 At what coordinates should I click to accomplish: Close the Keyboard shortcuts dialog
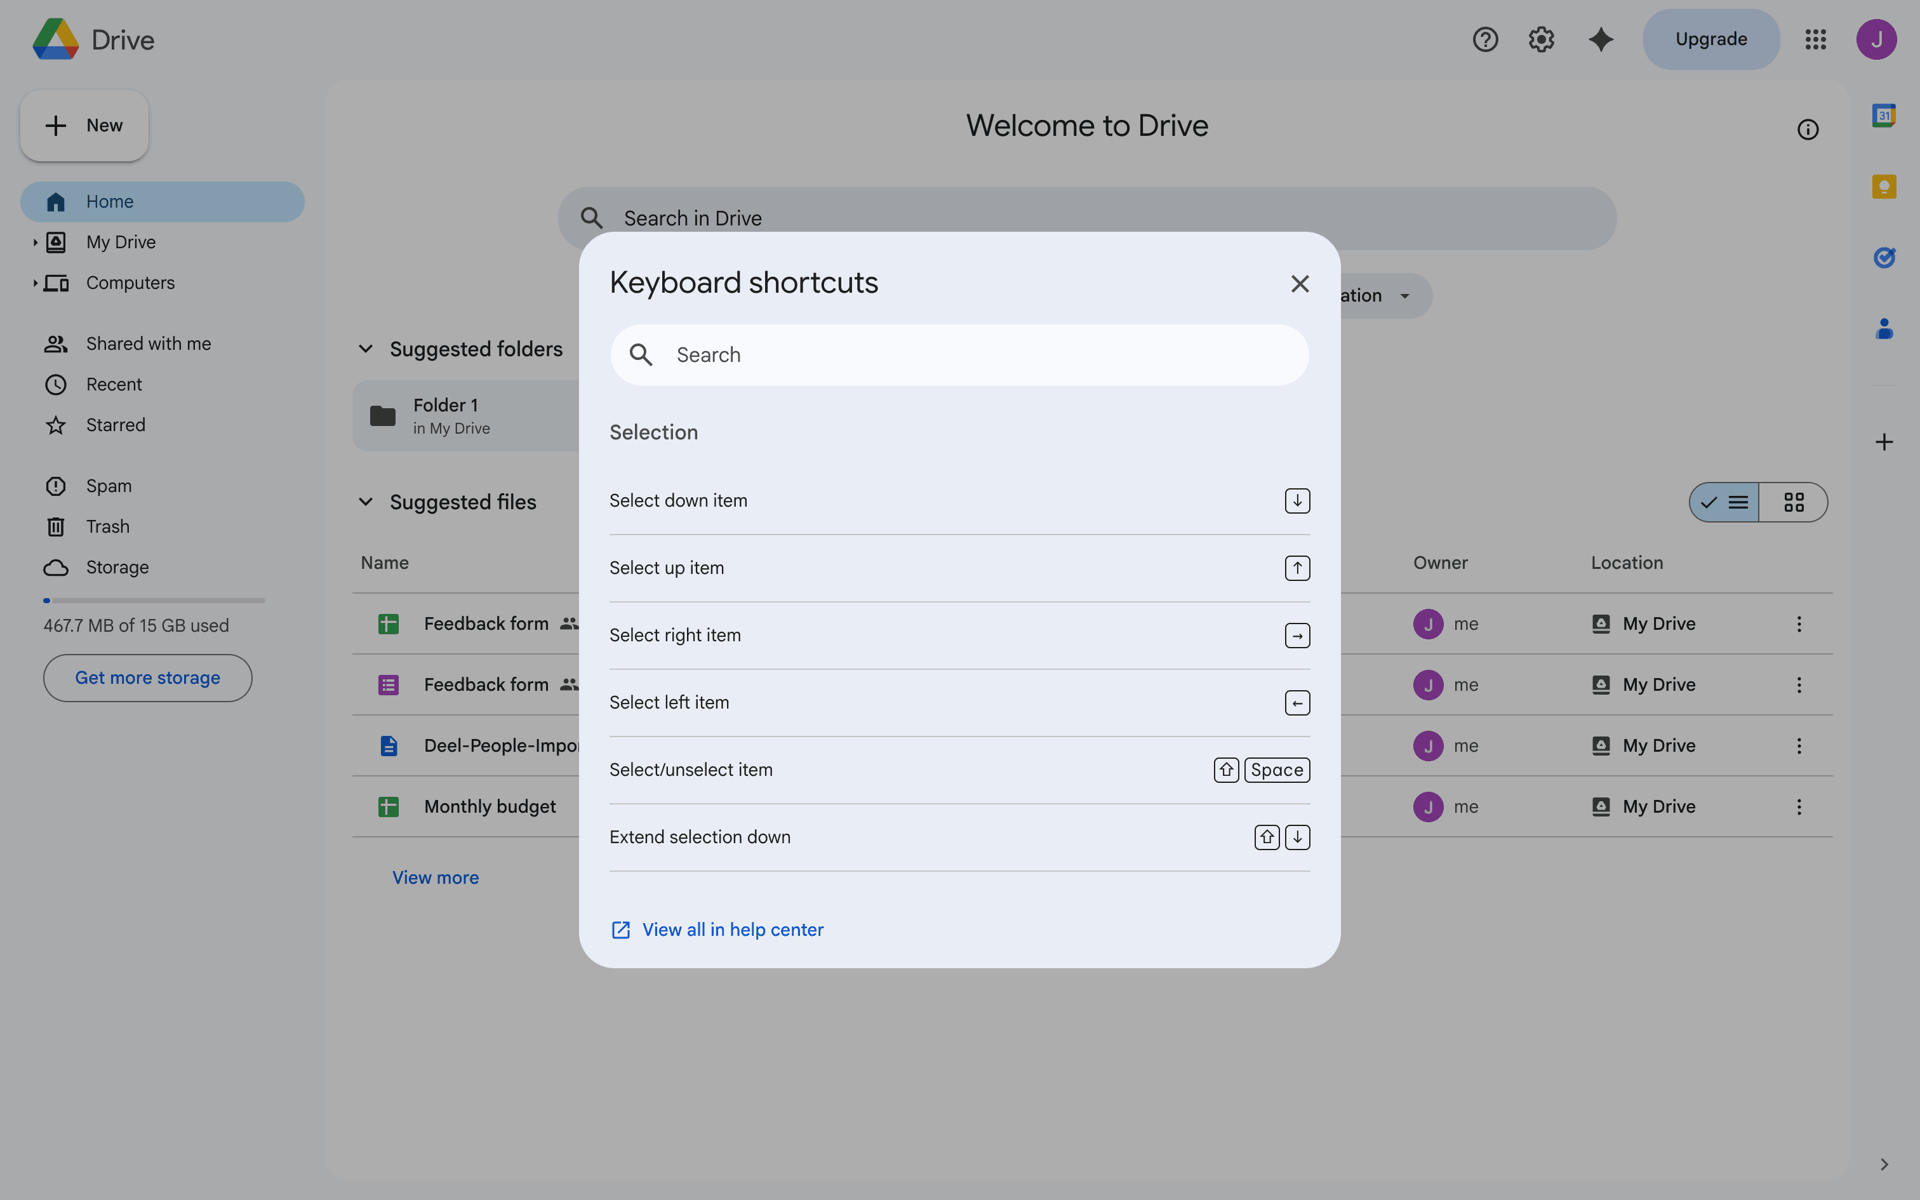(1299, 284)
